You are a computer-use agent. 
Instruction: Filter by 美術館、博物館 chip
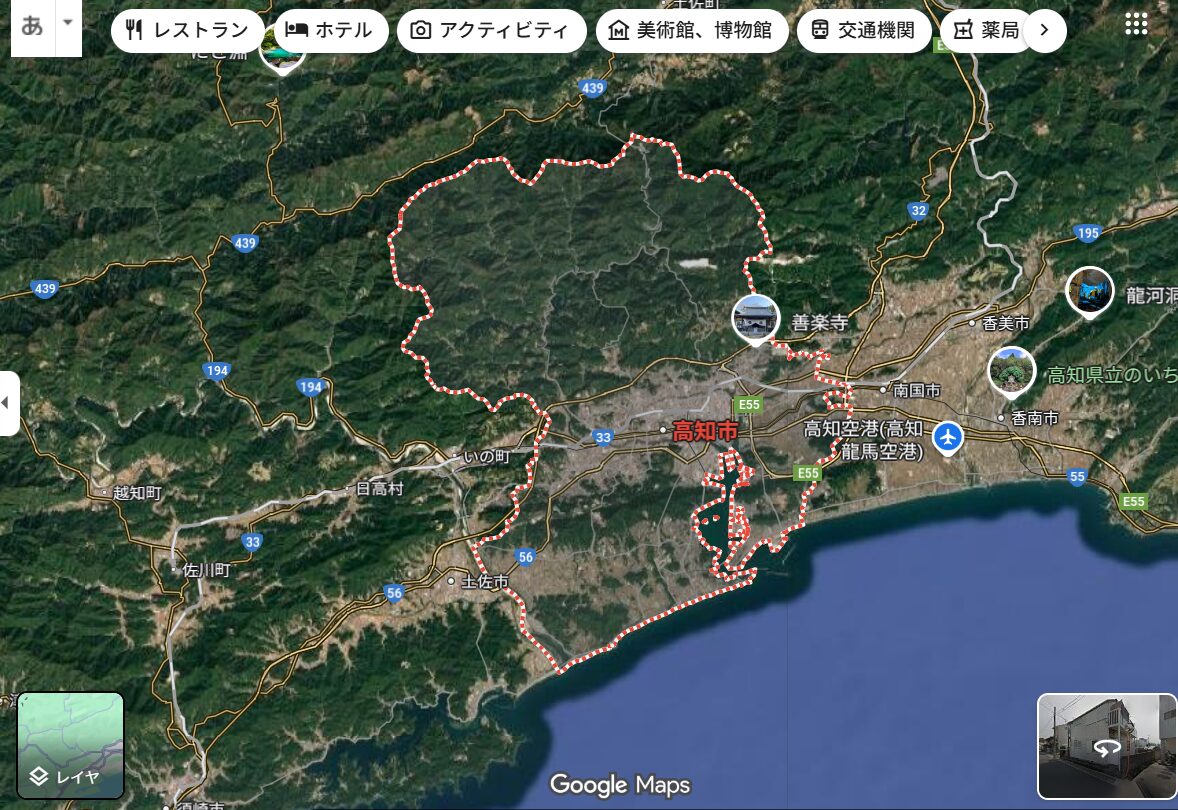[691, 31]
